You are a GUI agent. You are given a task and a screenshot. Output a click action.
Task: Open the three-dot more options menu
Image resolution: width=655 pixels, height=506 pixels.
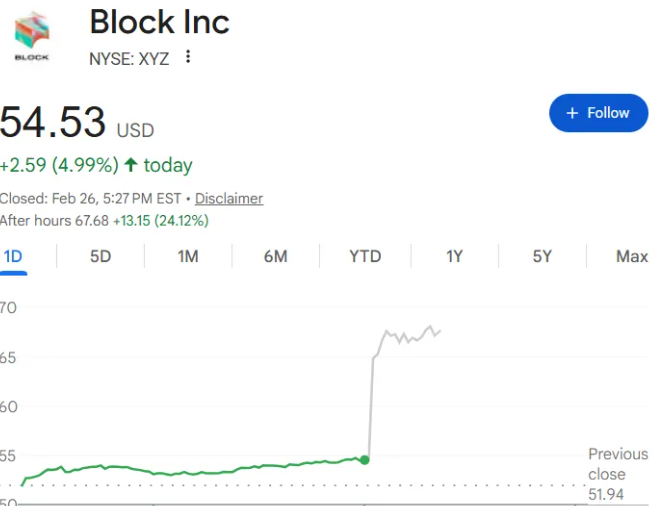pyautogui.click(x=187, y=57)
